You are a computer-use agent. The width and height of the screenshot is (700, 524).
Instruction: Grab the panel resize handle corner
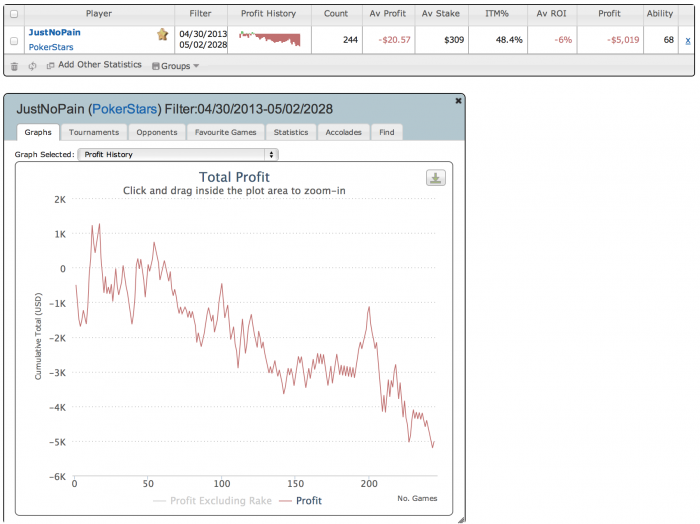click(461, 520)
